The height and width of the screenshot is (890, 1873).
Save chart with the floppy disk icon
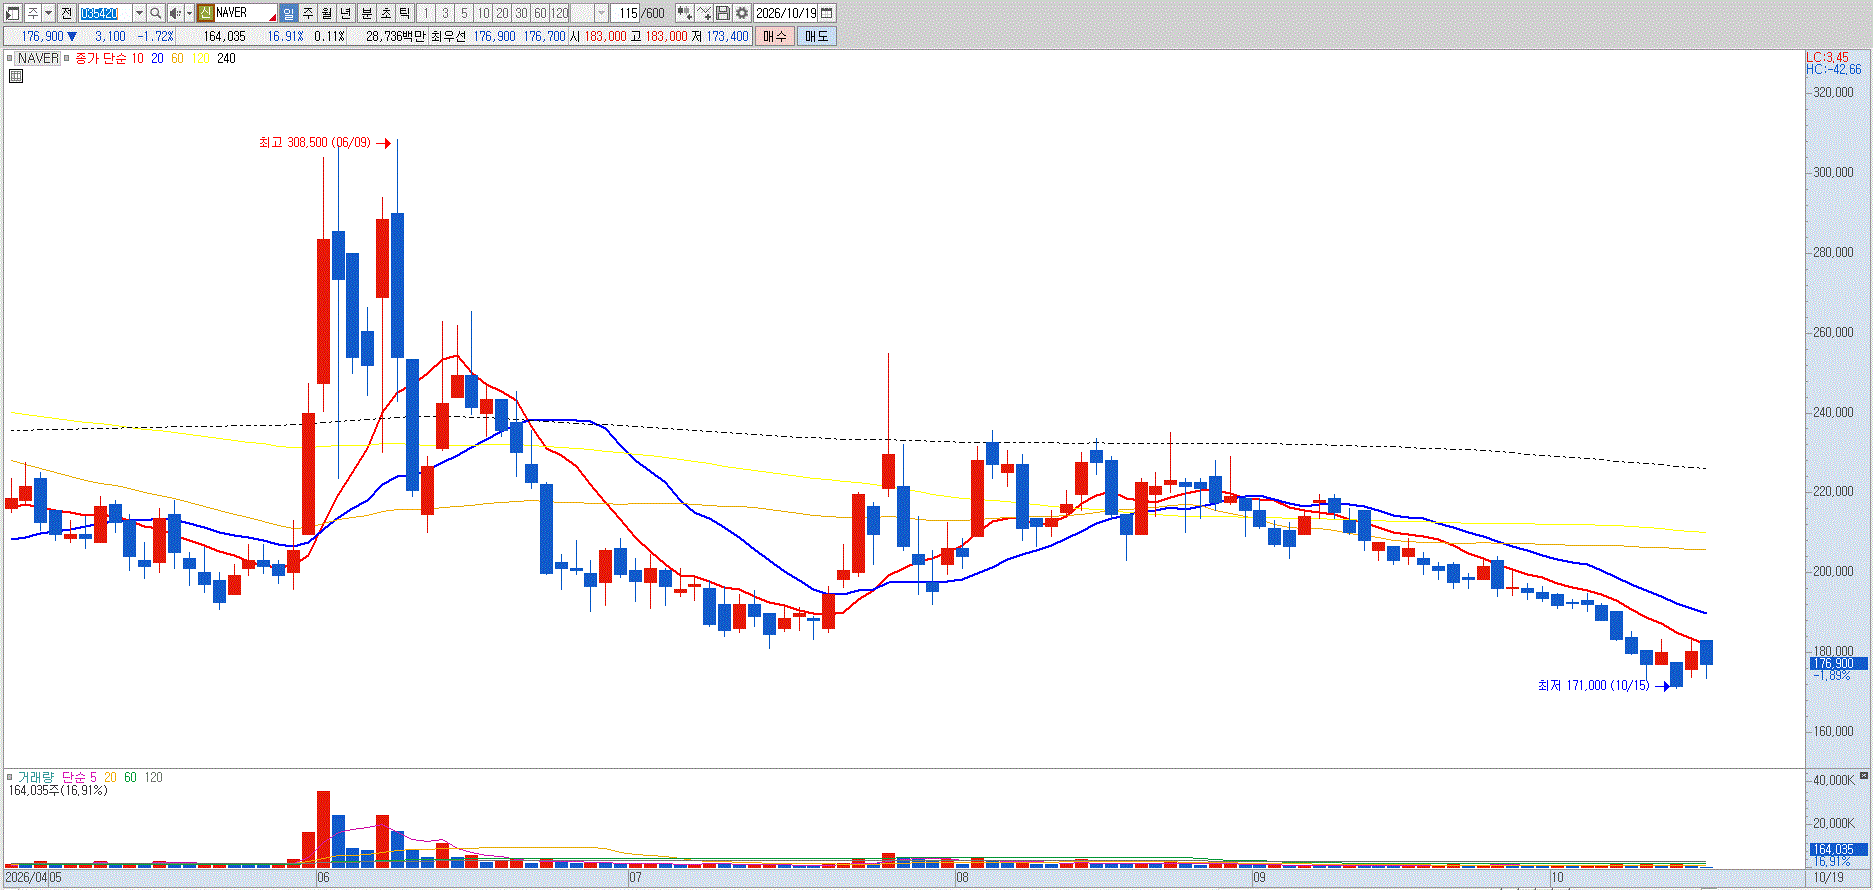point(723,13)
